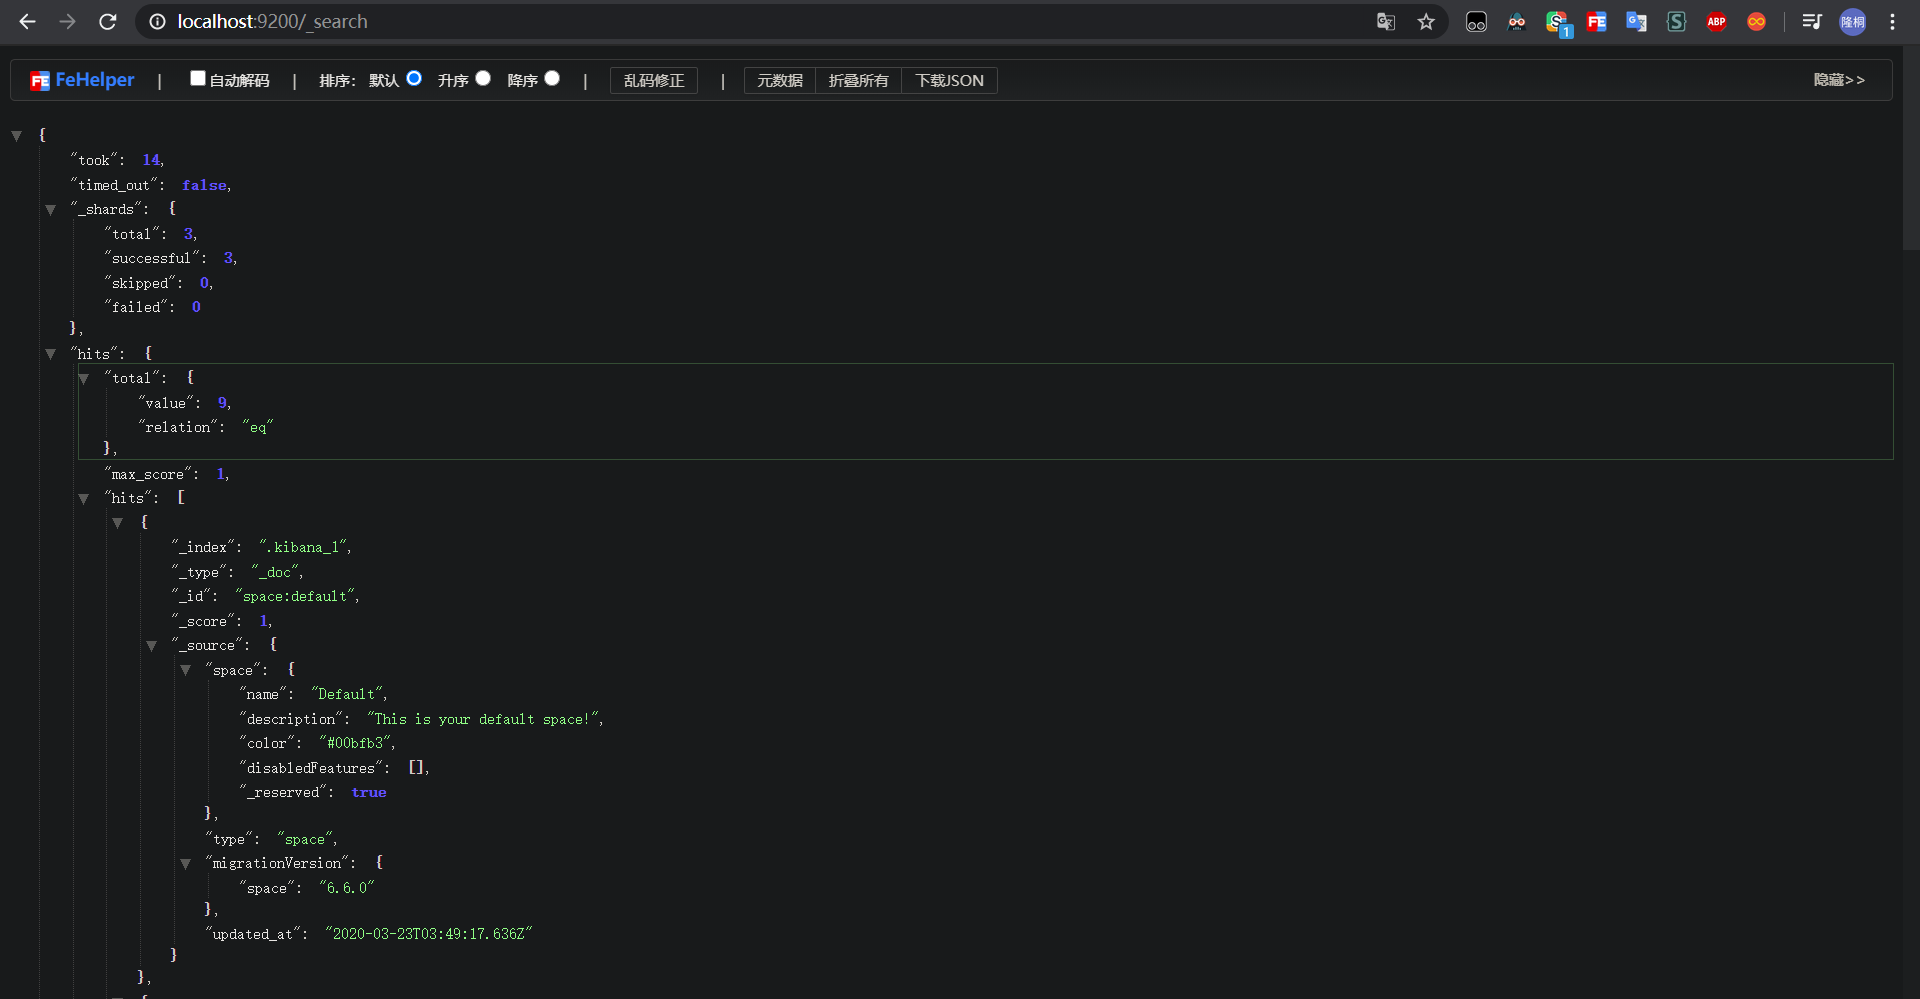Screen dimensions: 1920x999
Task: Click the browser forward arrow
Action: 67,21
